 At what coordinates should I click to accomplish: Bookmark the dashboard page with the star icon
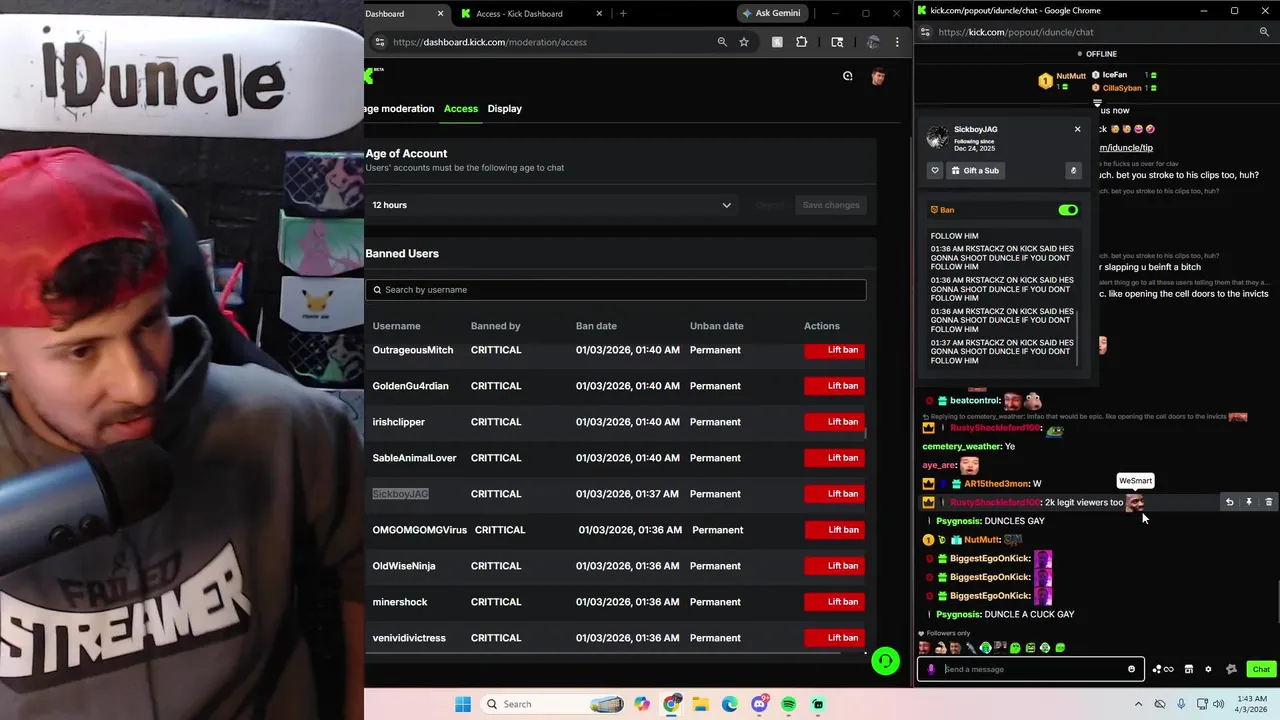744,42
